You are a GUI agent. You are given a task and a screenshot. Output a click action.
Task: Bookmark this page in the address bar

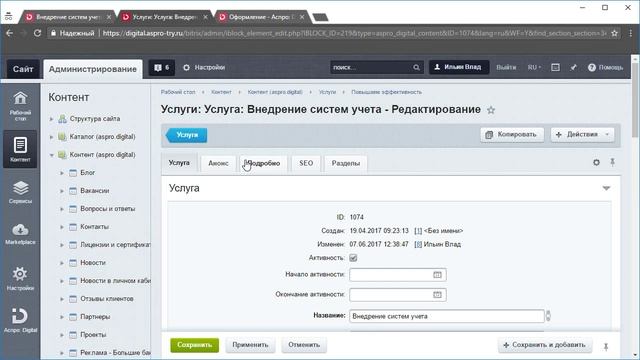coord(614,33)
